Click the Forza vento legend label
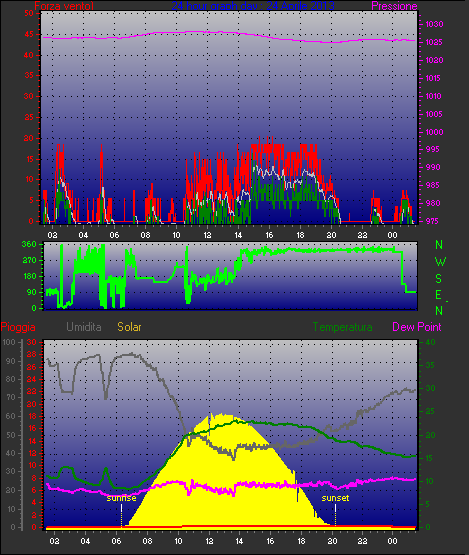The image size is (469, 555). click(64, 6)
